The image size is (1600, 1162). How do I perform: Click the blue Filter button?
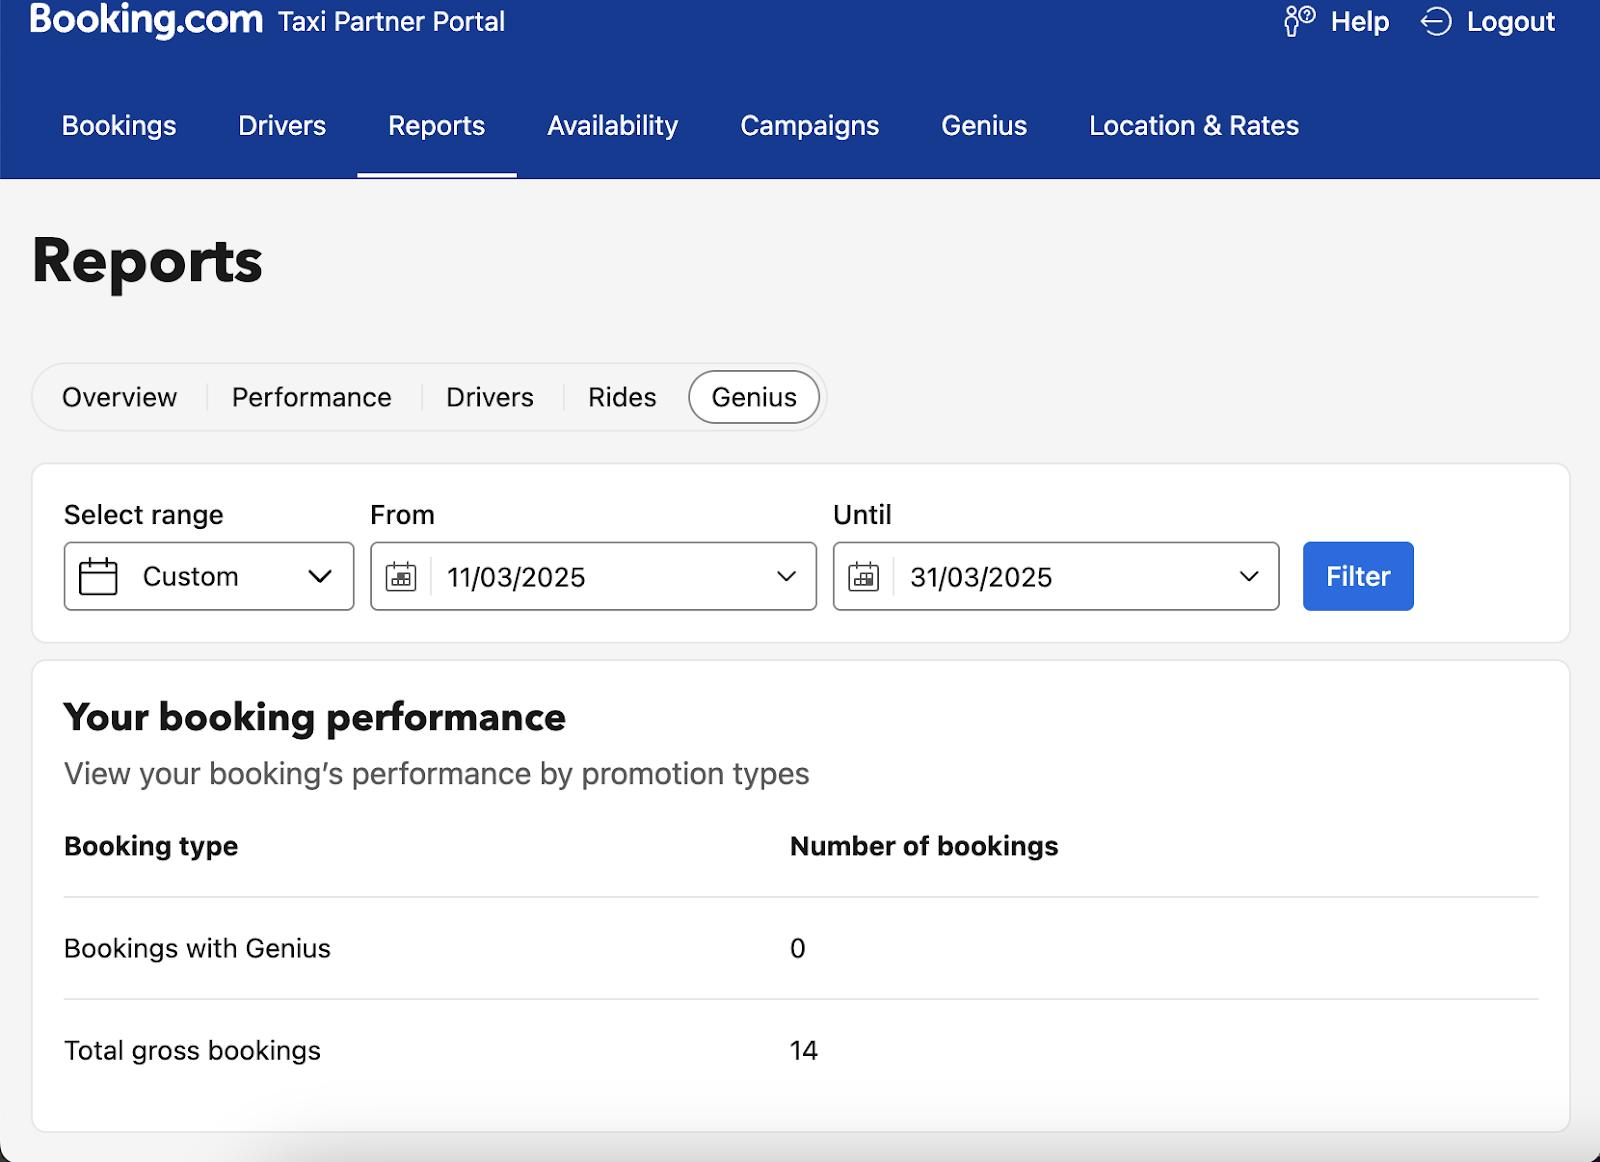[x=1358, y=576]
